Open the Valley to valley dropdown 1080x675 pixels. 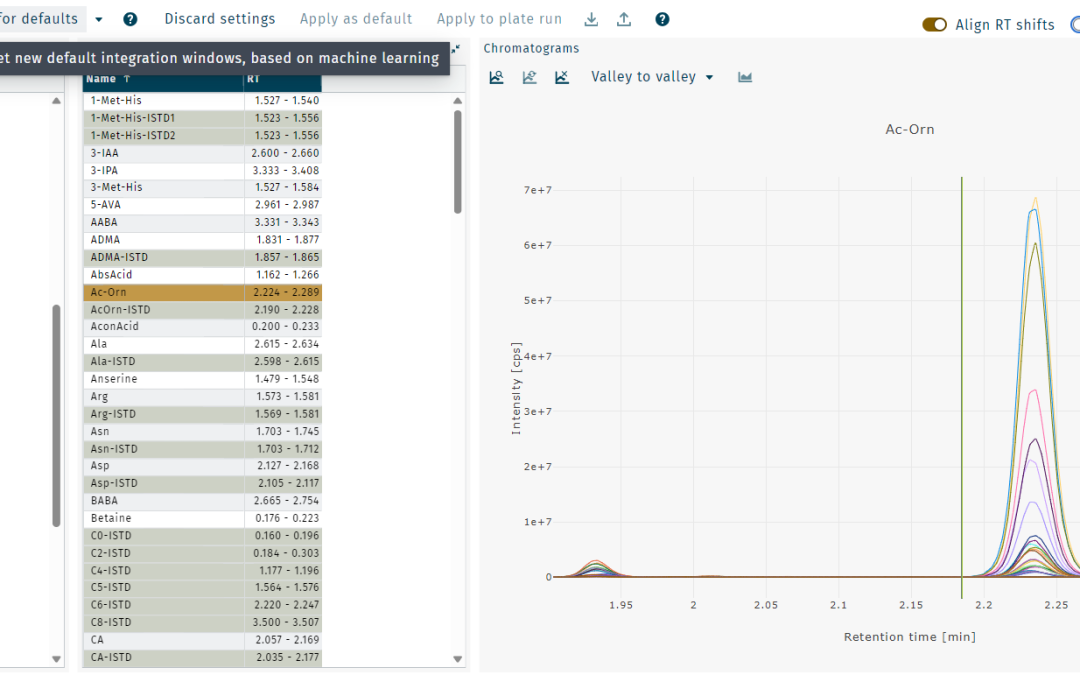(x=652, y=77)
